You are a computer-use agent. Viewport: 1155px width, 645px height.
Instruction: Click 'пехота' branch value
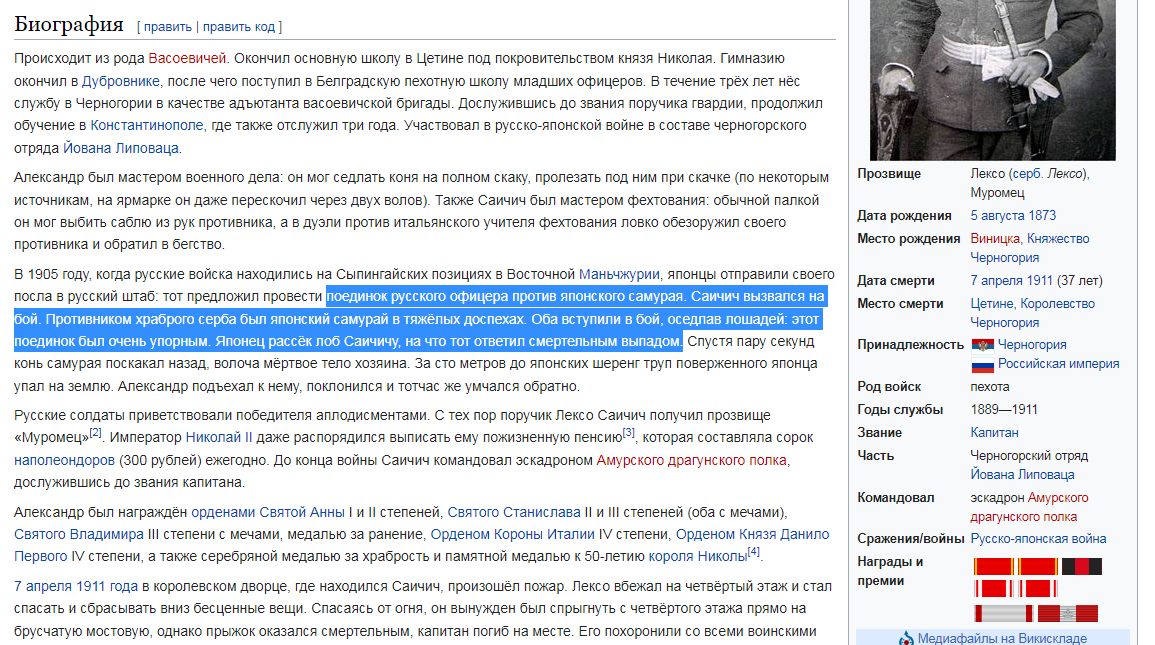(x=990, y=387)
